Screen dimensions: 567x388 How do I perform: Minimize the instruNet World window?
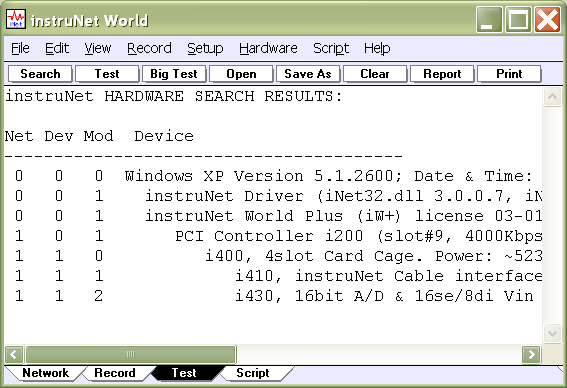click(x=489, y=19)
